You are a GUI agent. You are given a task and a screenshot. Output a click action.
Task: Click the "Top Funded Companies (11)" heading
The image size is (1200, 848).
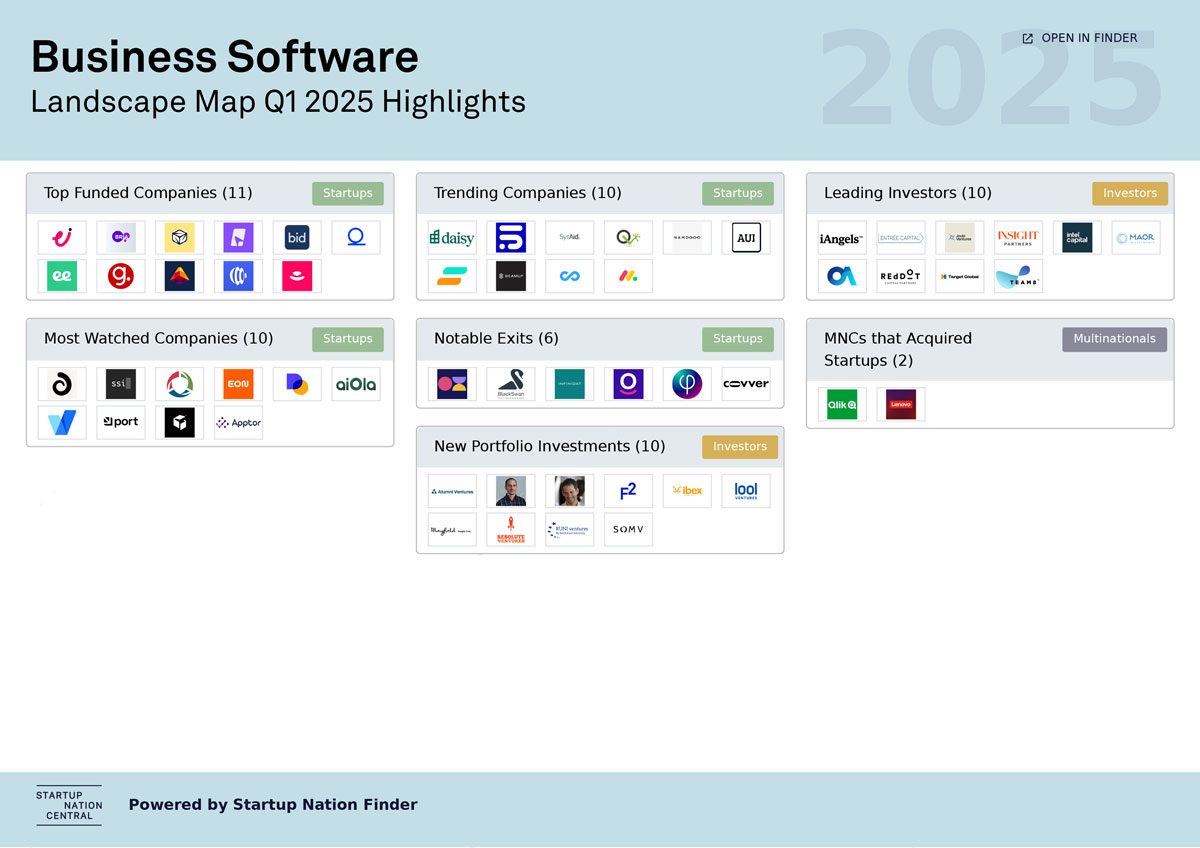click(148, 193)
